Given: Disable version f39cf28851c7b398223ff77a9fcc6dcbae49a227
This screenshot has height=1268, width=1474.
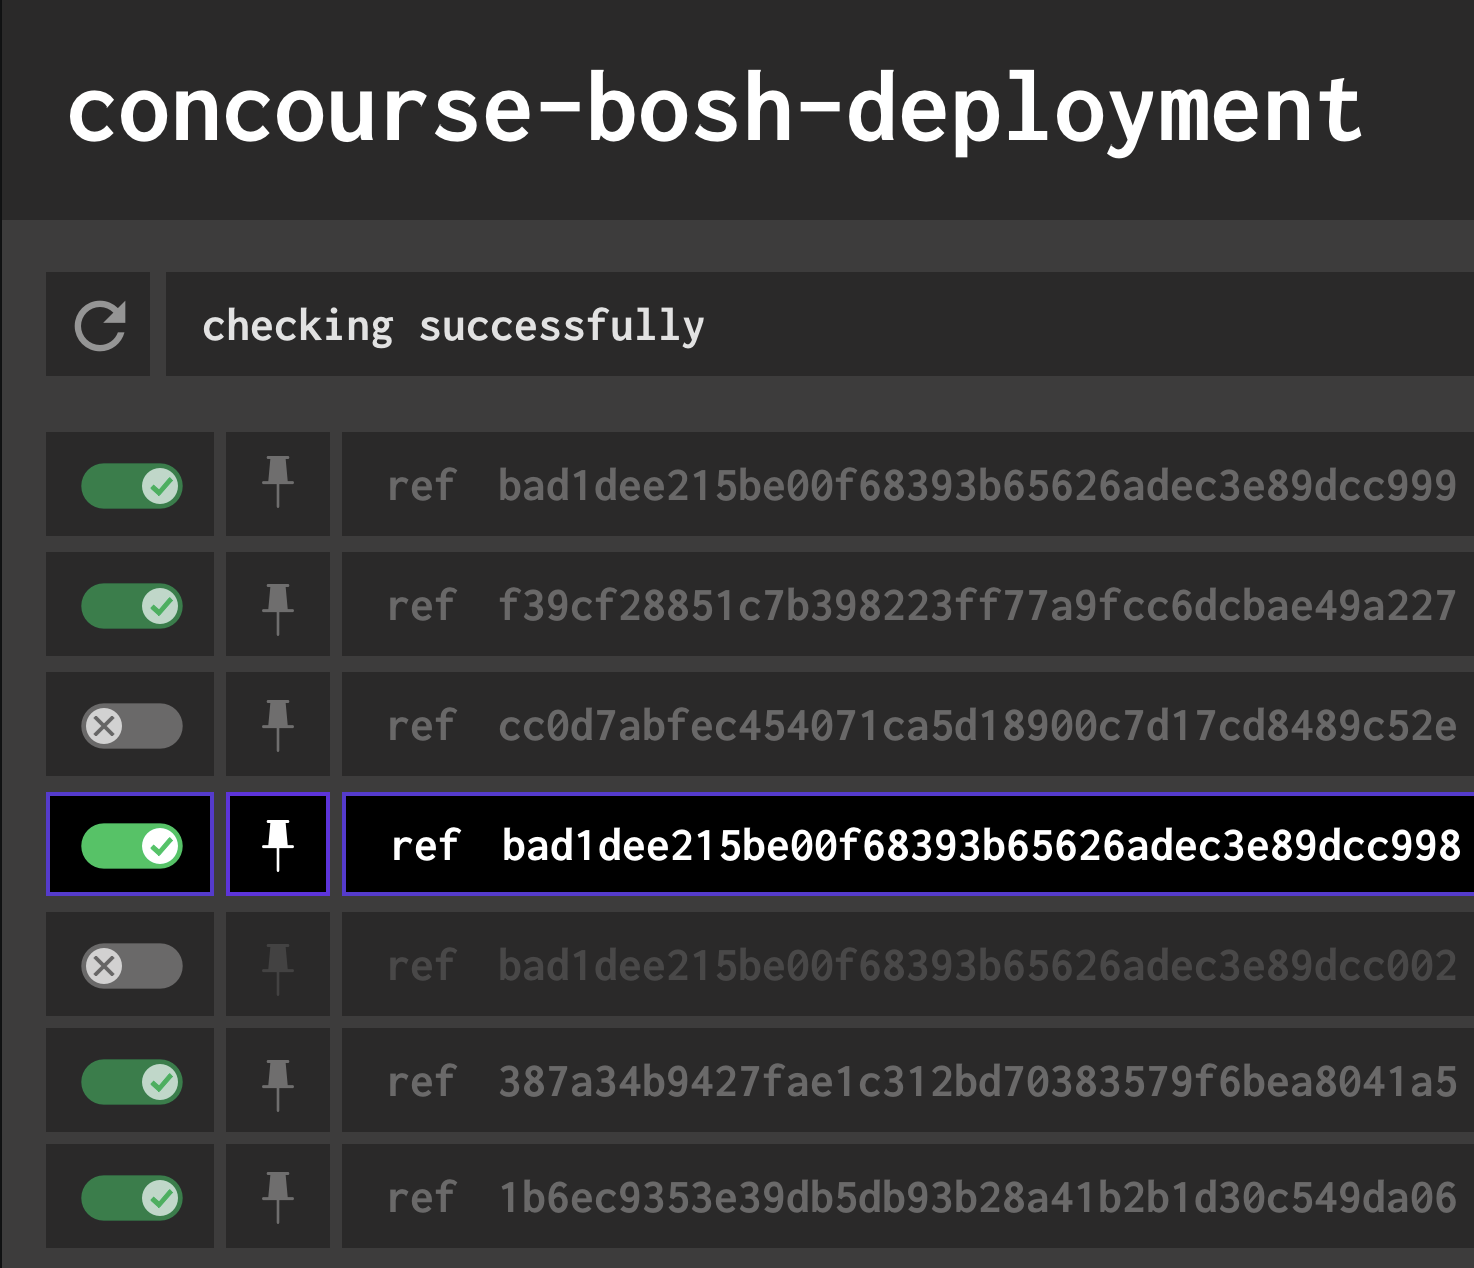Looking at the screenshot, I should tap(129, 605).
